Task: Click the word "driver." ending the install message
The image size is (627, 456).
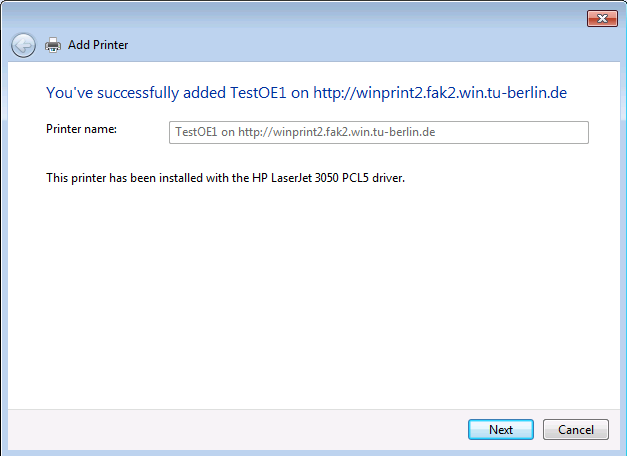Action: pos(387,179)
